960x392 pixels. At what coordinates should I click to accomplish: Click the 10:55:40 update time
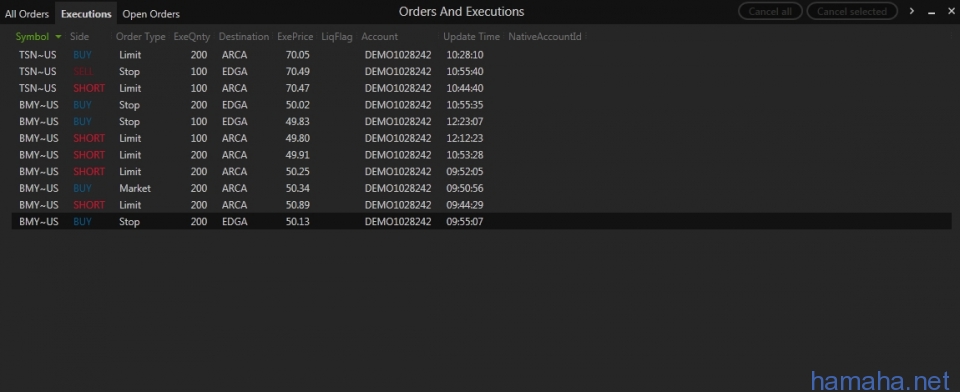point(465,72)
